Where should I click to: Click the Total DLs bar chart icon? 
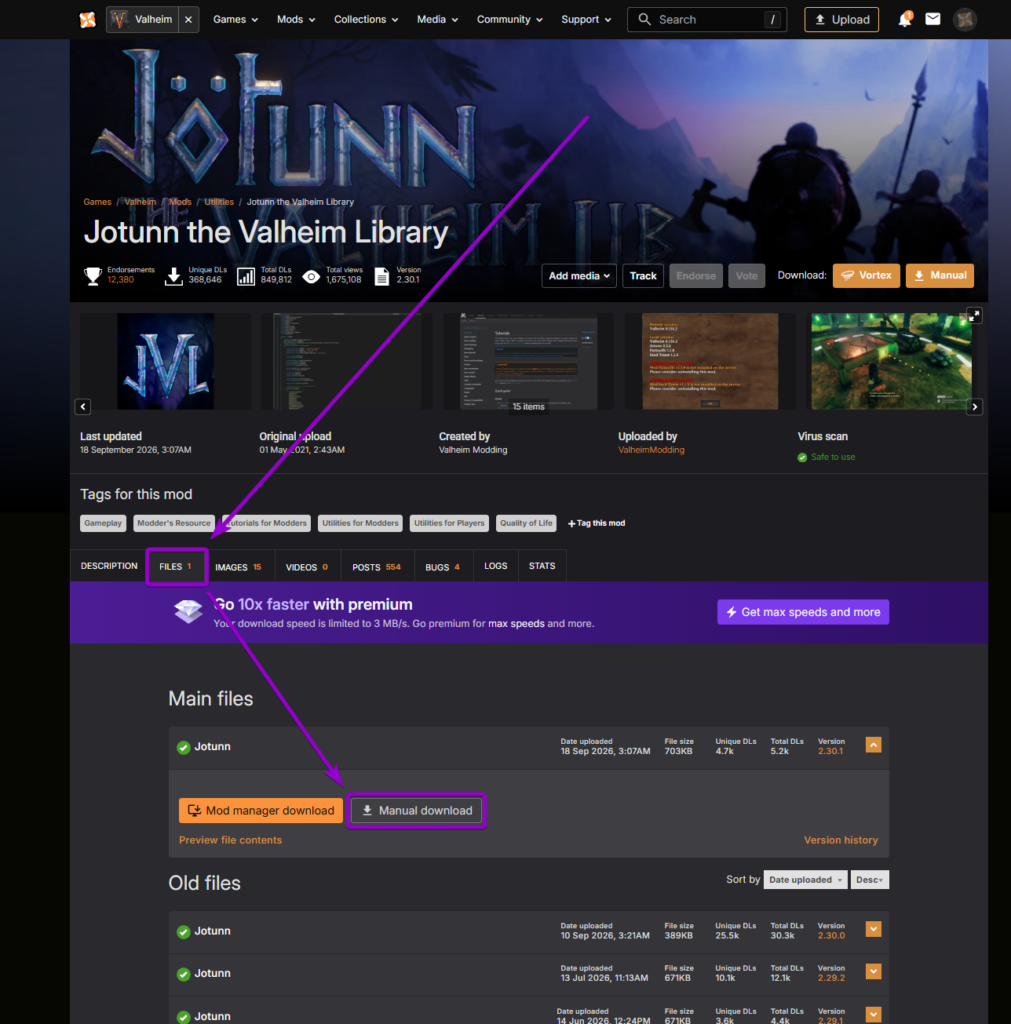pos(246,276)
